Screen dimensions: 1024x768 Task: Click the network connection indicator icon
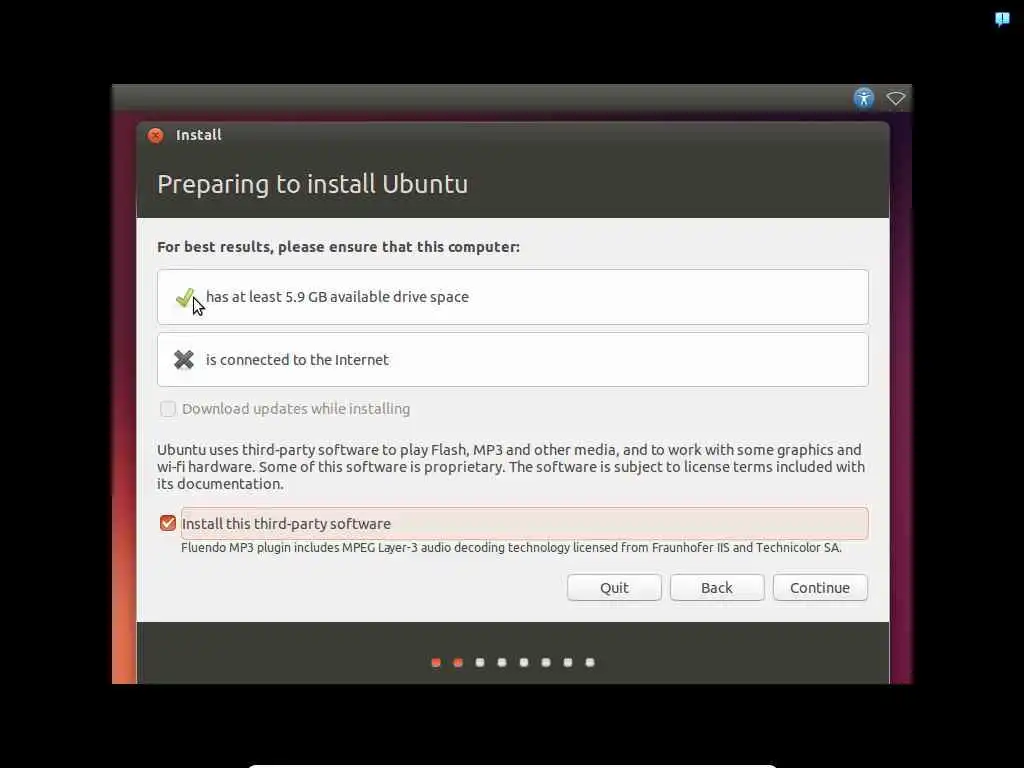pyautogui.click(x=895, y=99)
